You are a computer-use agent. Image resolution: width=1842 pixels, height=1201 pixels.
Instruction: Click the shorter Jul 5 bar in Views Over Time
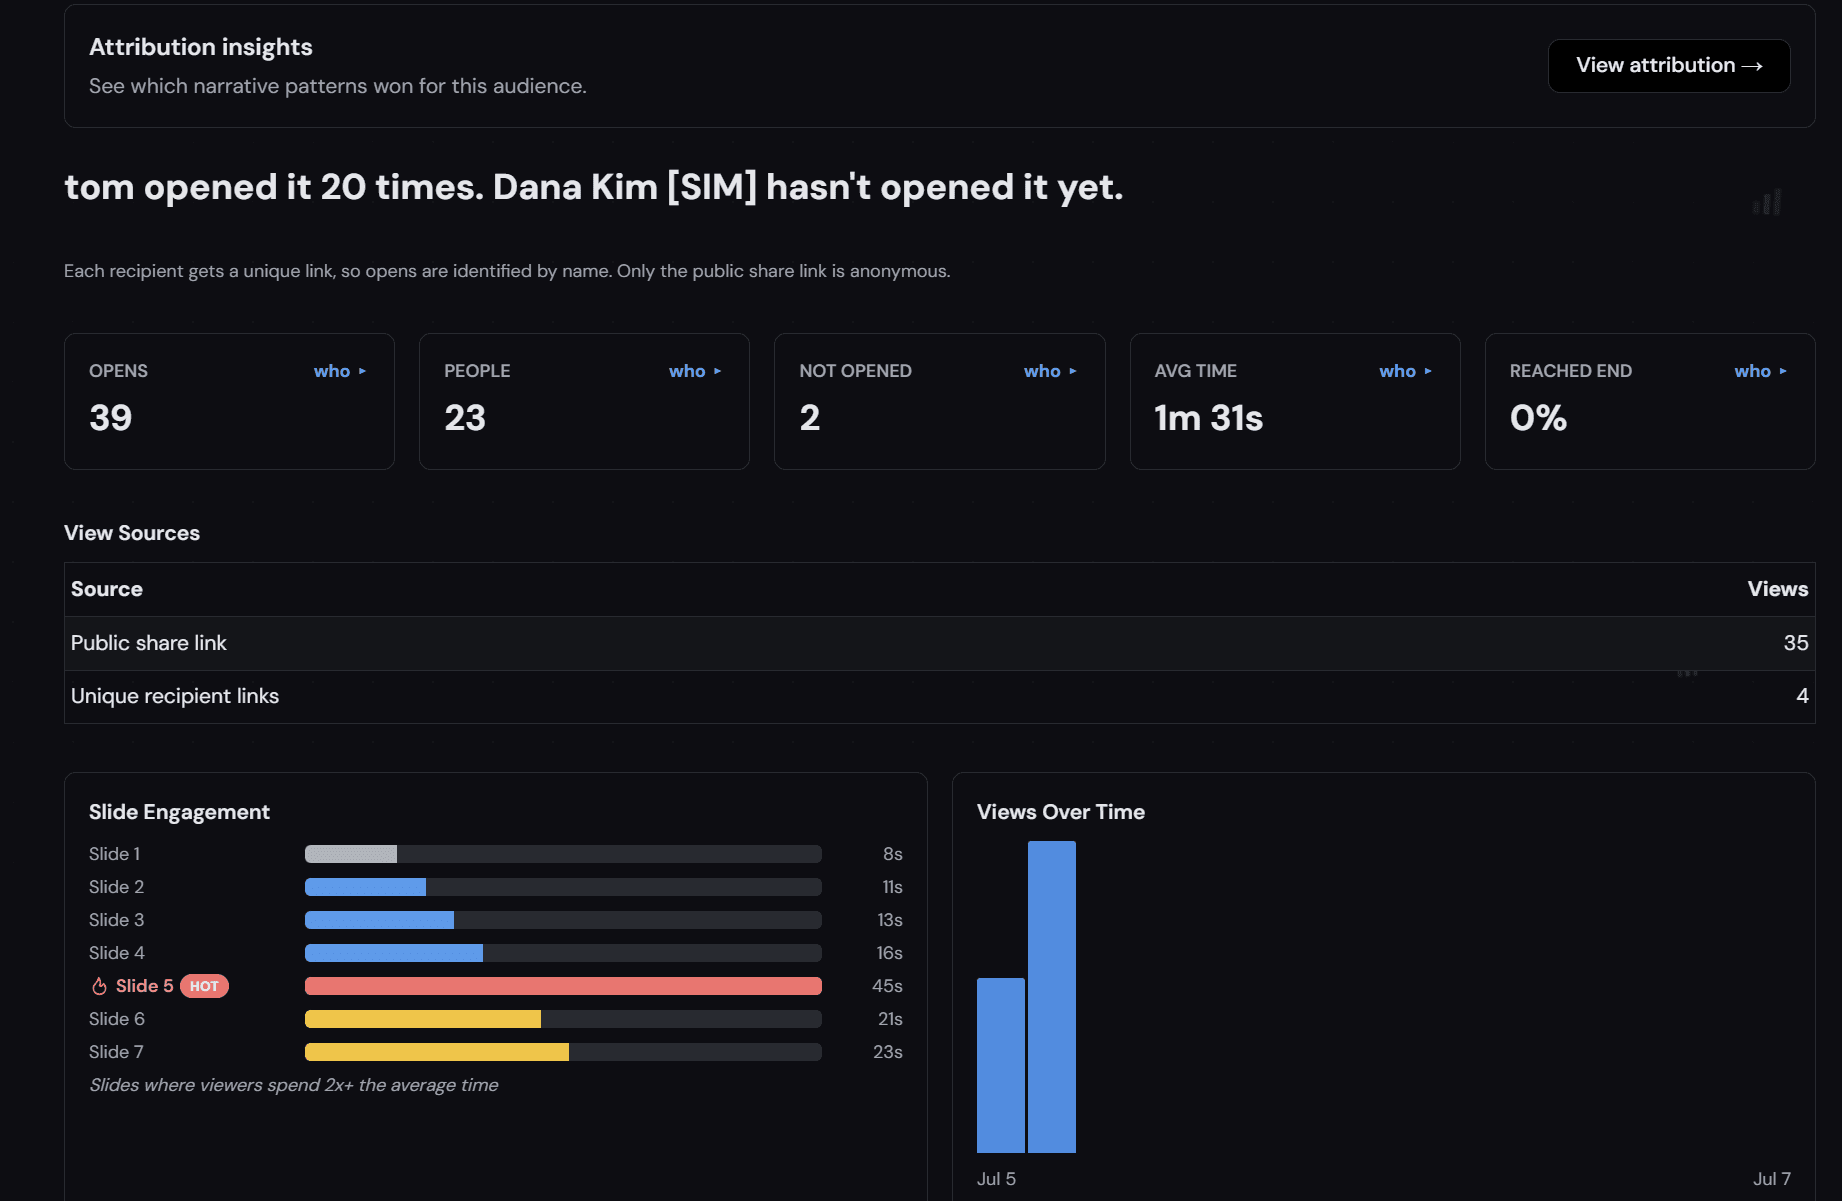coord(1000,1065)
